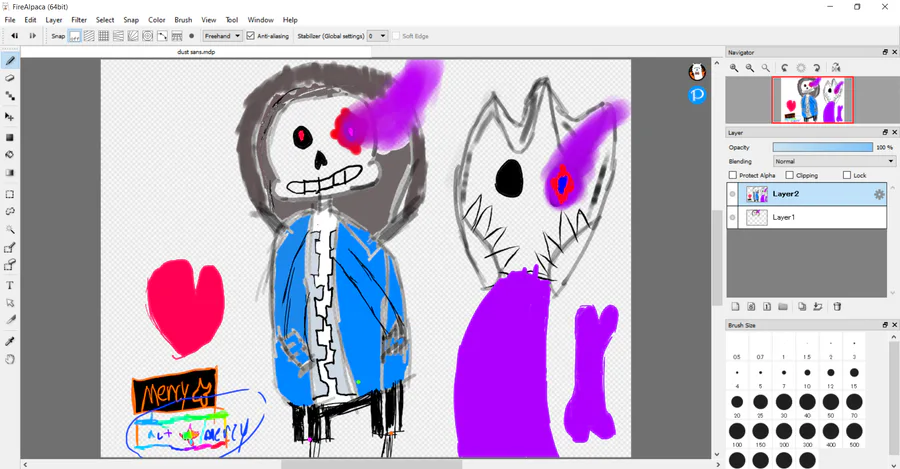This screenshot has height=469, width=900.
Task: Open the Blending mode dropdown
Action: [834, 161]
